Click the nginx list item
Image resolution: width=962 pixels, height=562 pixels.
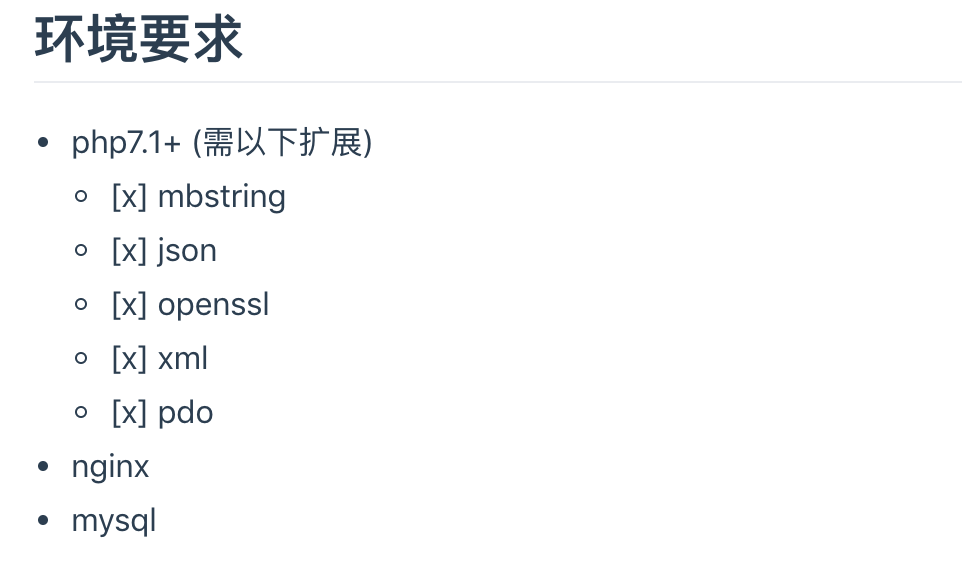[x=110, y=467]
